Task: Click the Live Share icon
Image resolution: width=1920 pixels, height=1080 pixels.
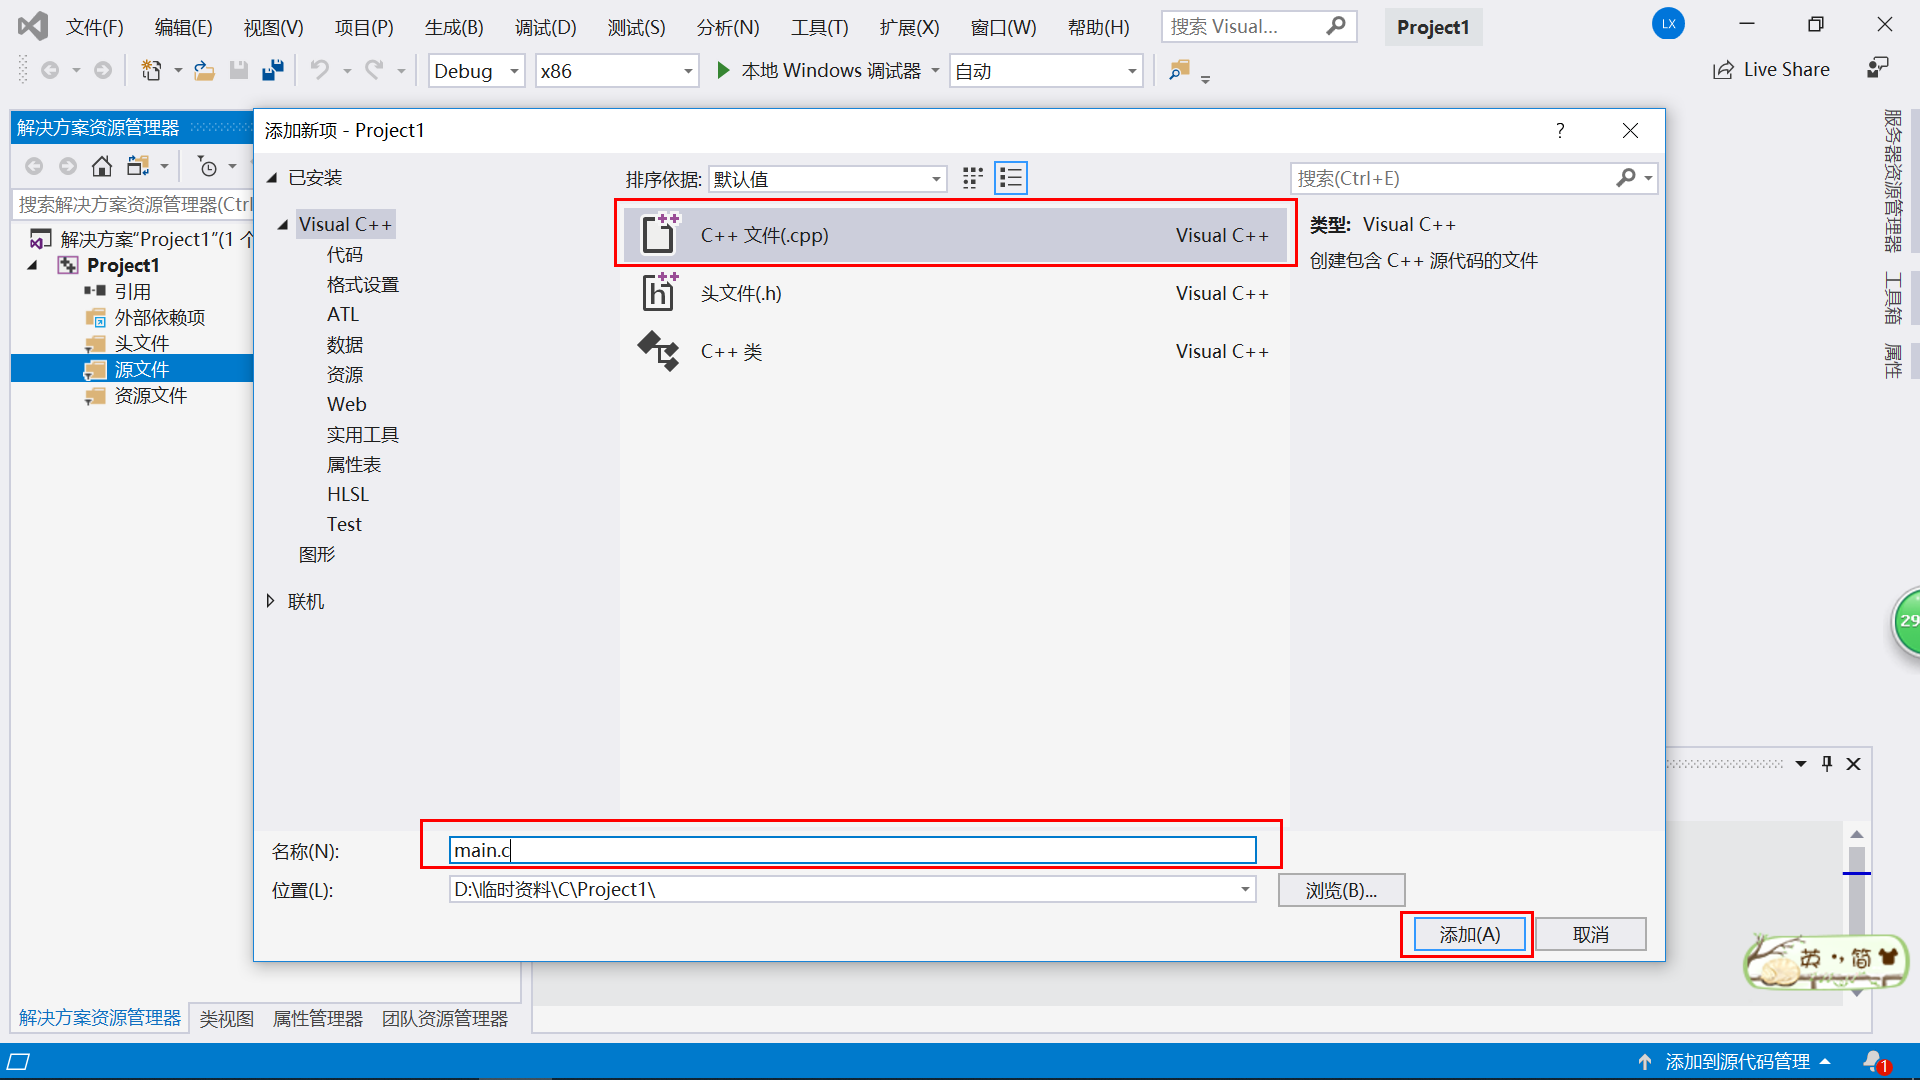Action: pyautogui.click(x=1723, y=70)
